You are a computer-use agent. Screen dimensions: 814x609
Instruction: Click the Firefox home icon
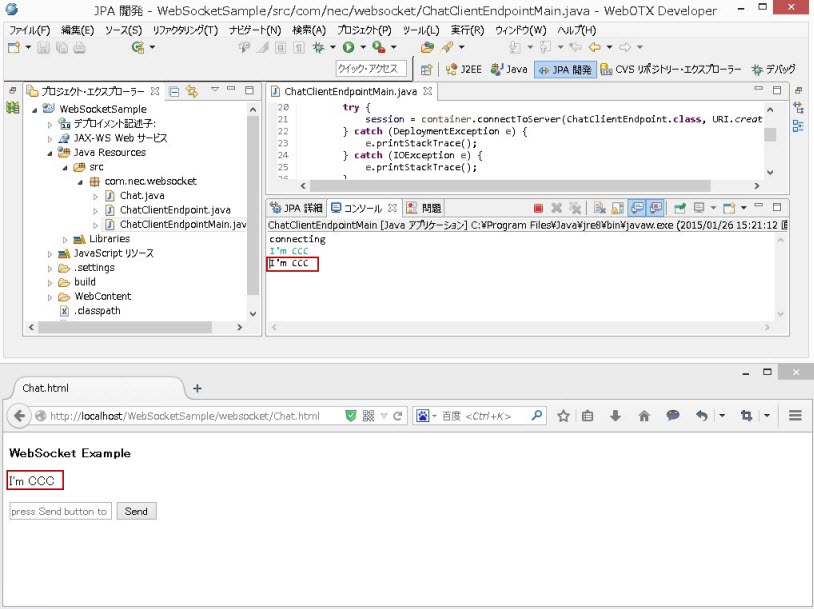tap(645, 415)
